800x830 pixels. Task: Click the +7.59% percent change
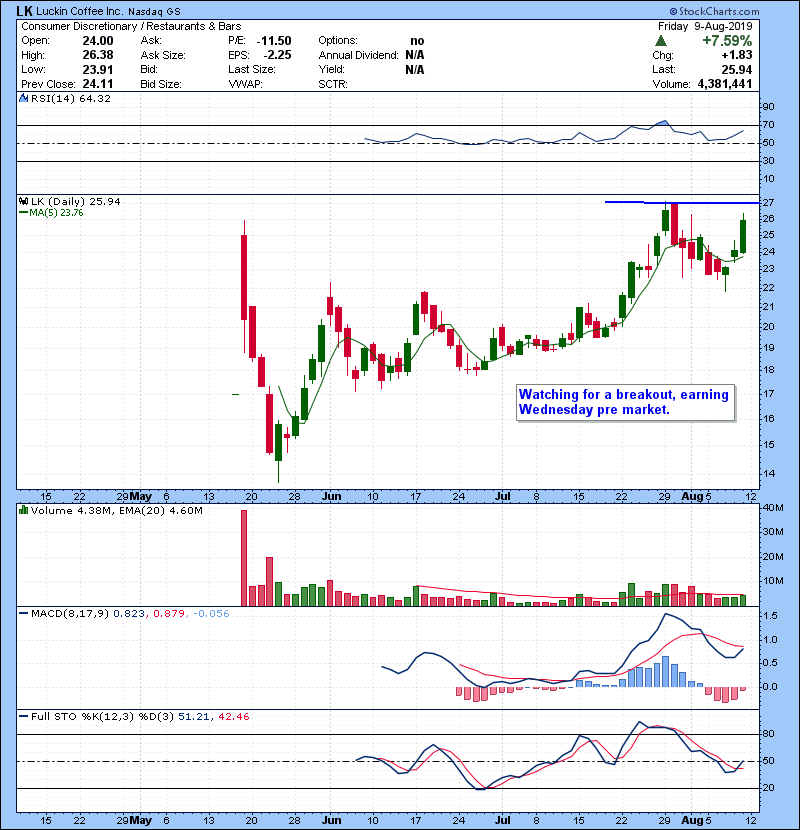tap(727, 41)
